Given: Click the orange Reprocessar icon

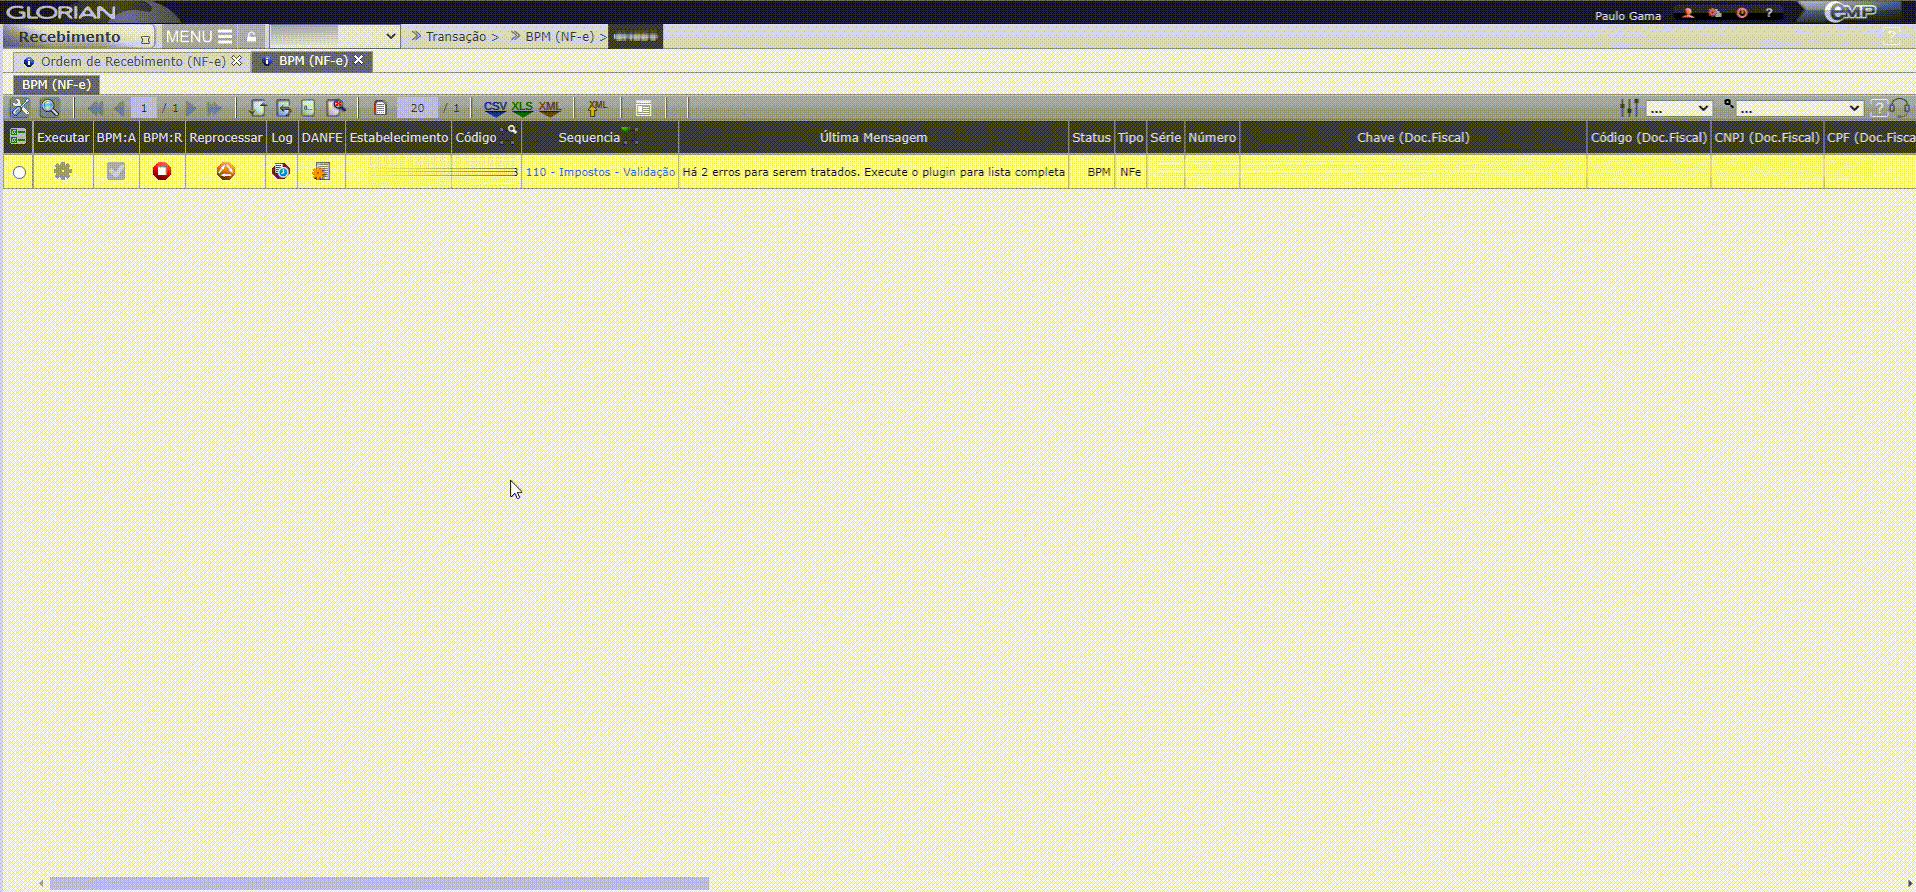Looking at the screenshot, I should pos(226,172).
